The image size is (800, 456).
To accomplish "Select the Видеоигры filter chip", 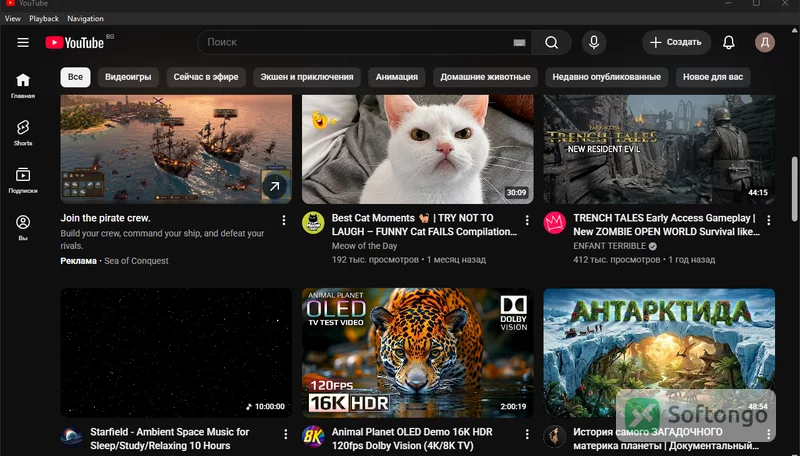I will point(128,77).
